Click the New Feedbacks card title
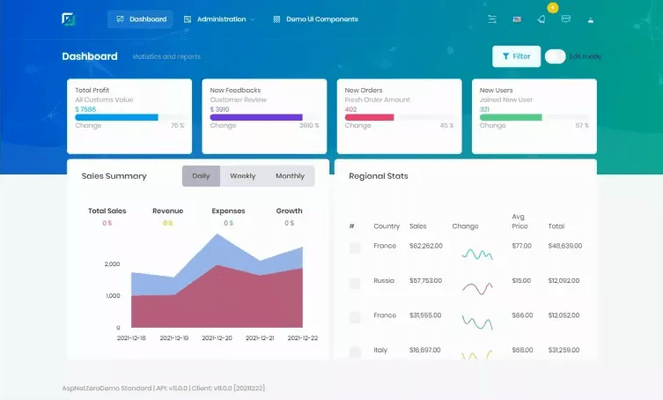Screen dimensions: 663x400 (x=235, y=90)
